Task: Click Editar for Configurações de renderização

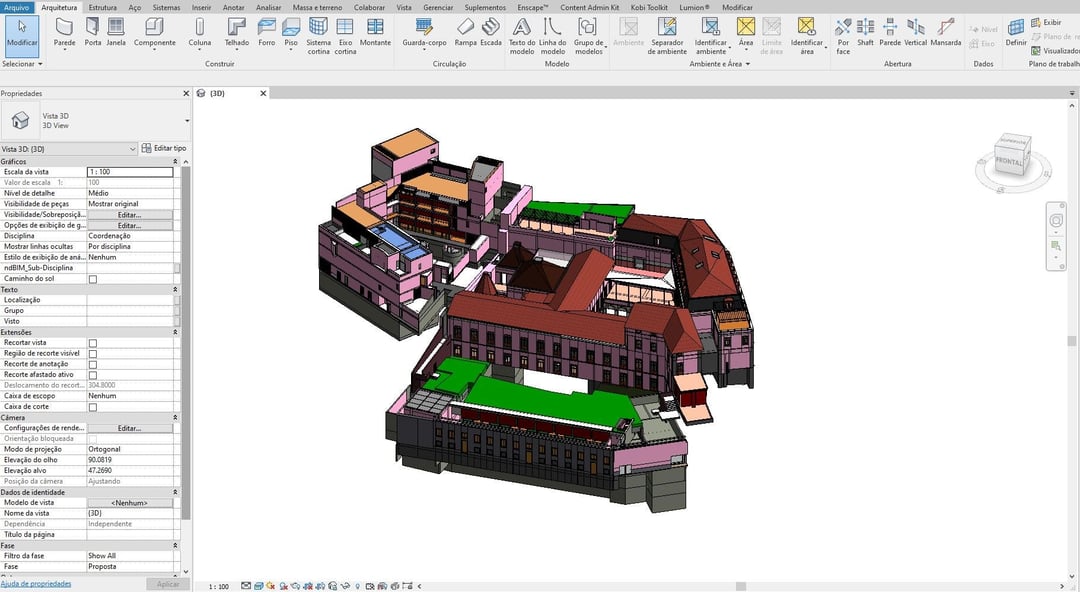Action: tap(129, 429)
